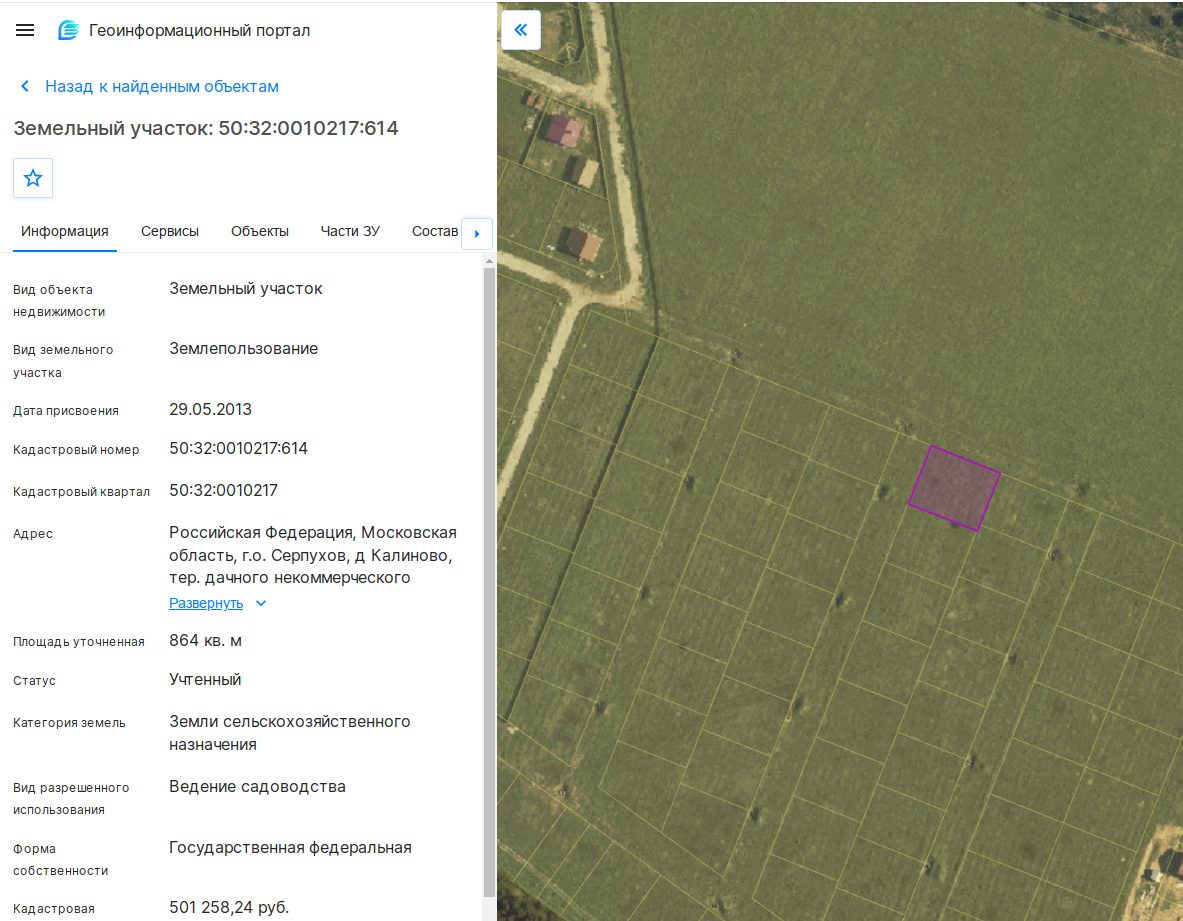The width and height of the screenshot is (1183, 921).
Task: Click scrollbar up arrow in info panel
Action: point(489,261)
